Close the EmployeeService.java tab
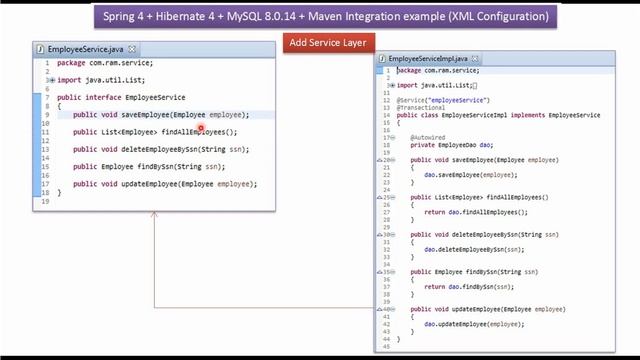The image size is (640, 360). 132,49
